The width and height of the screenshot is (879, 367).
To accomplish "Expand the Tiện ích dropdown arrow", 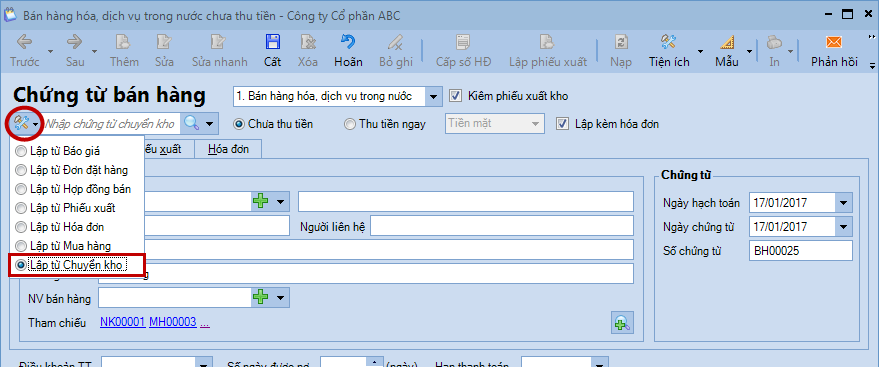I will pyautogui.click(x=701, y=52).
